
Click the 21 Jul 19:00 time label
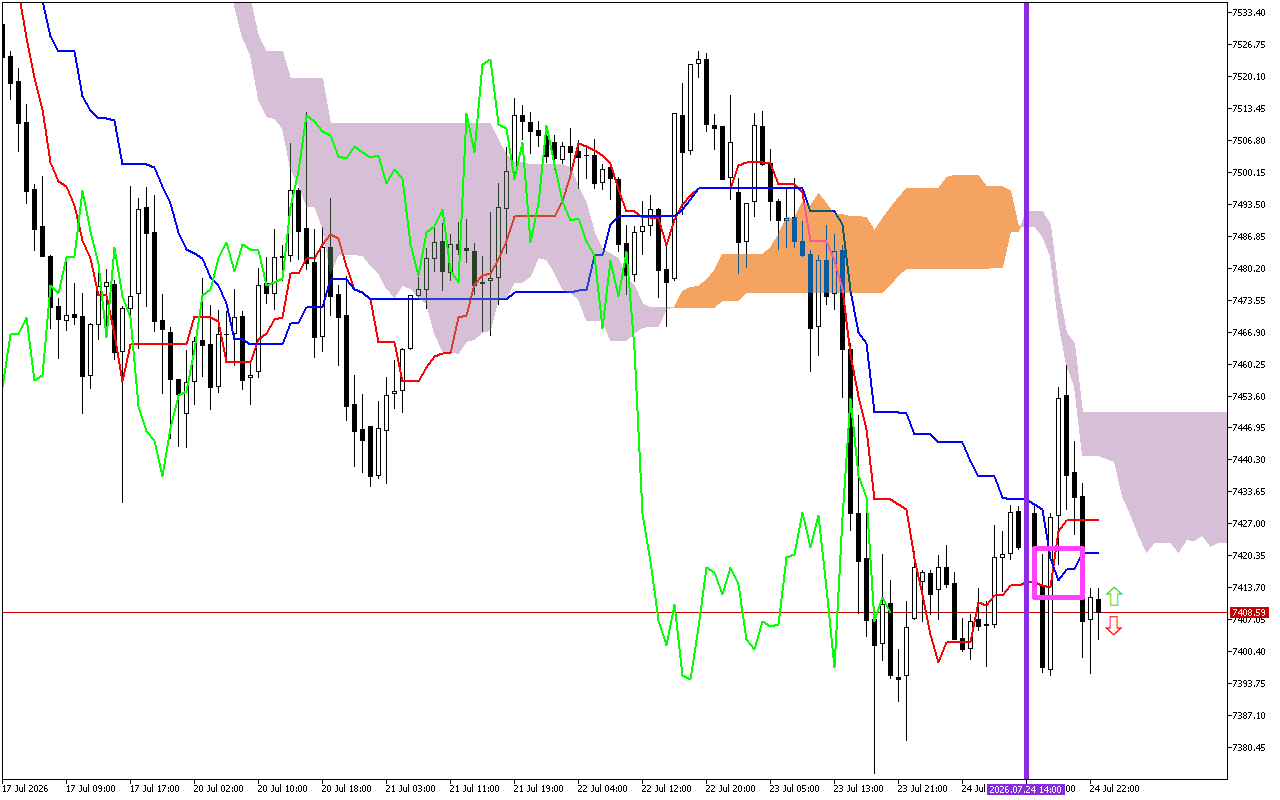pos(540,789)
